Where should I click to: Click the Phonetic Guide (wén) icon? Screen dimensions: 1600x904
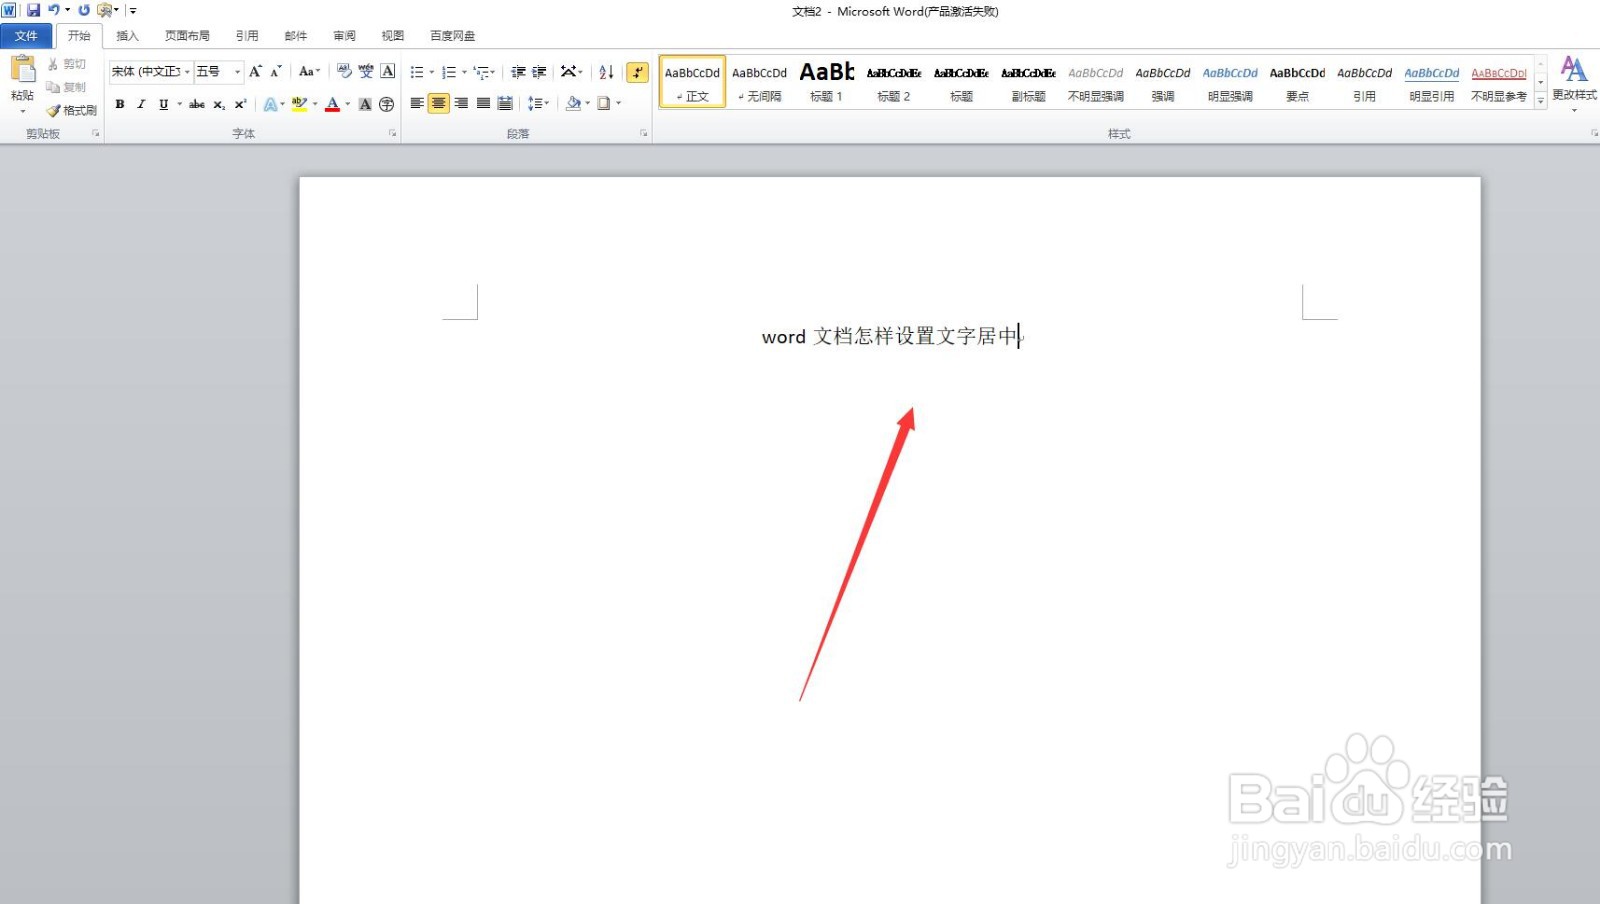tap(366, 71)
